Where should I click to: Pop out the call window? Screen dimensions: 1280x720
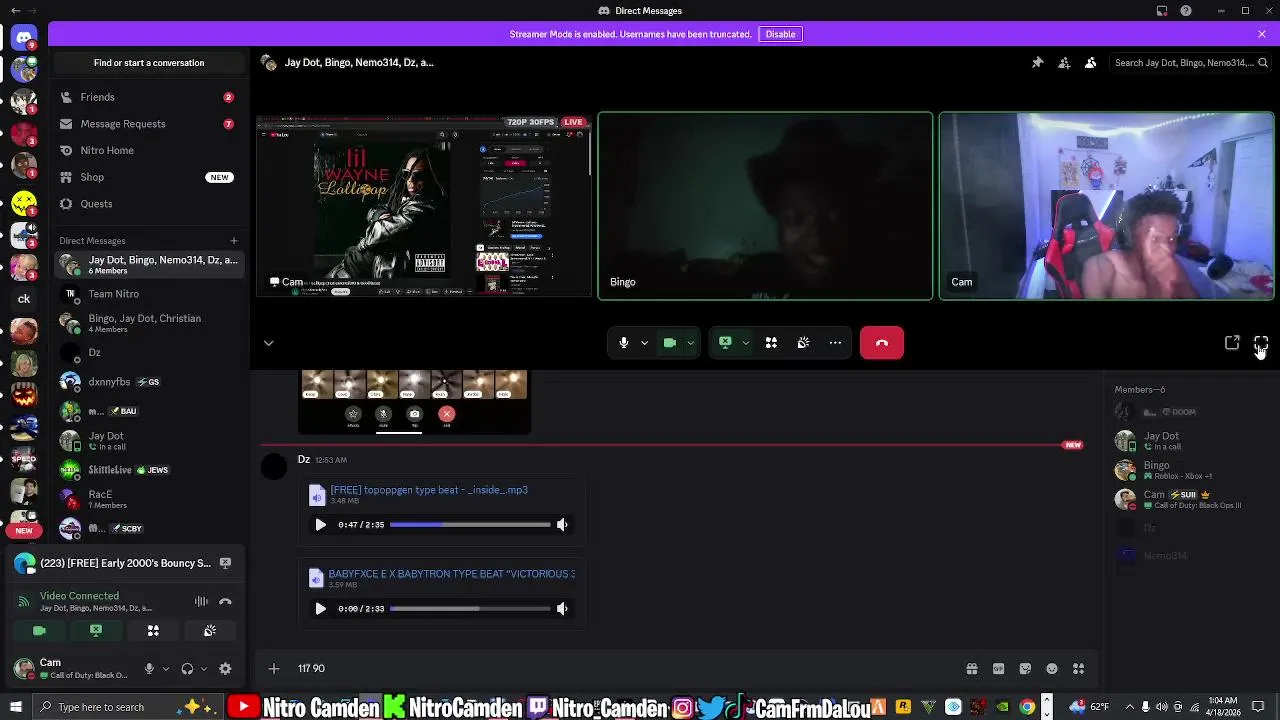coord(1232,343)
